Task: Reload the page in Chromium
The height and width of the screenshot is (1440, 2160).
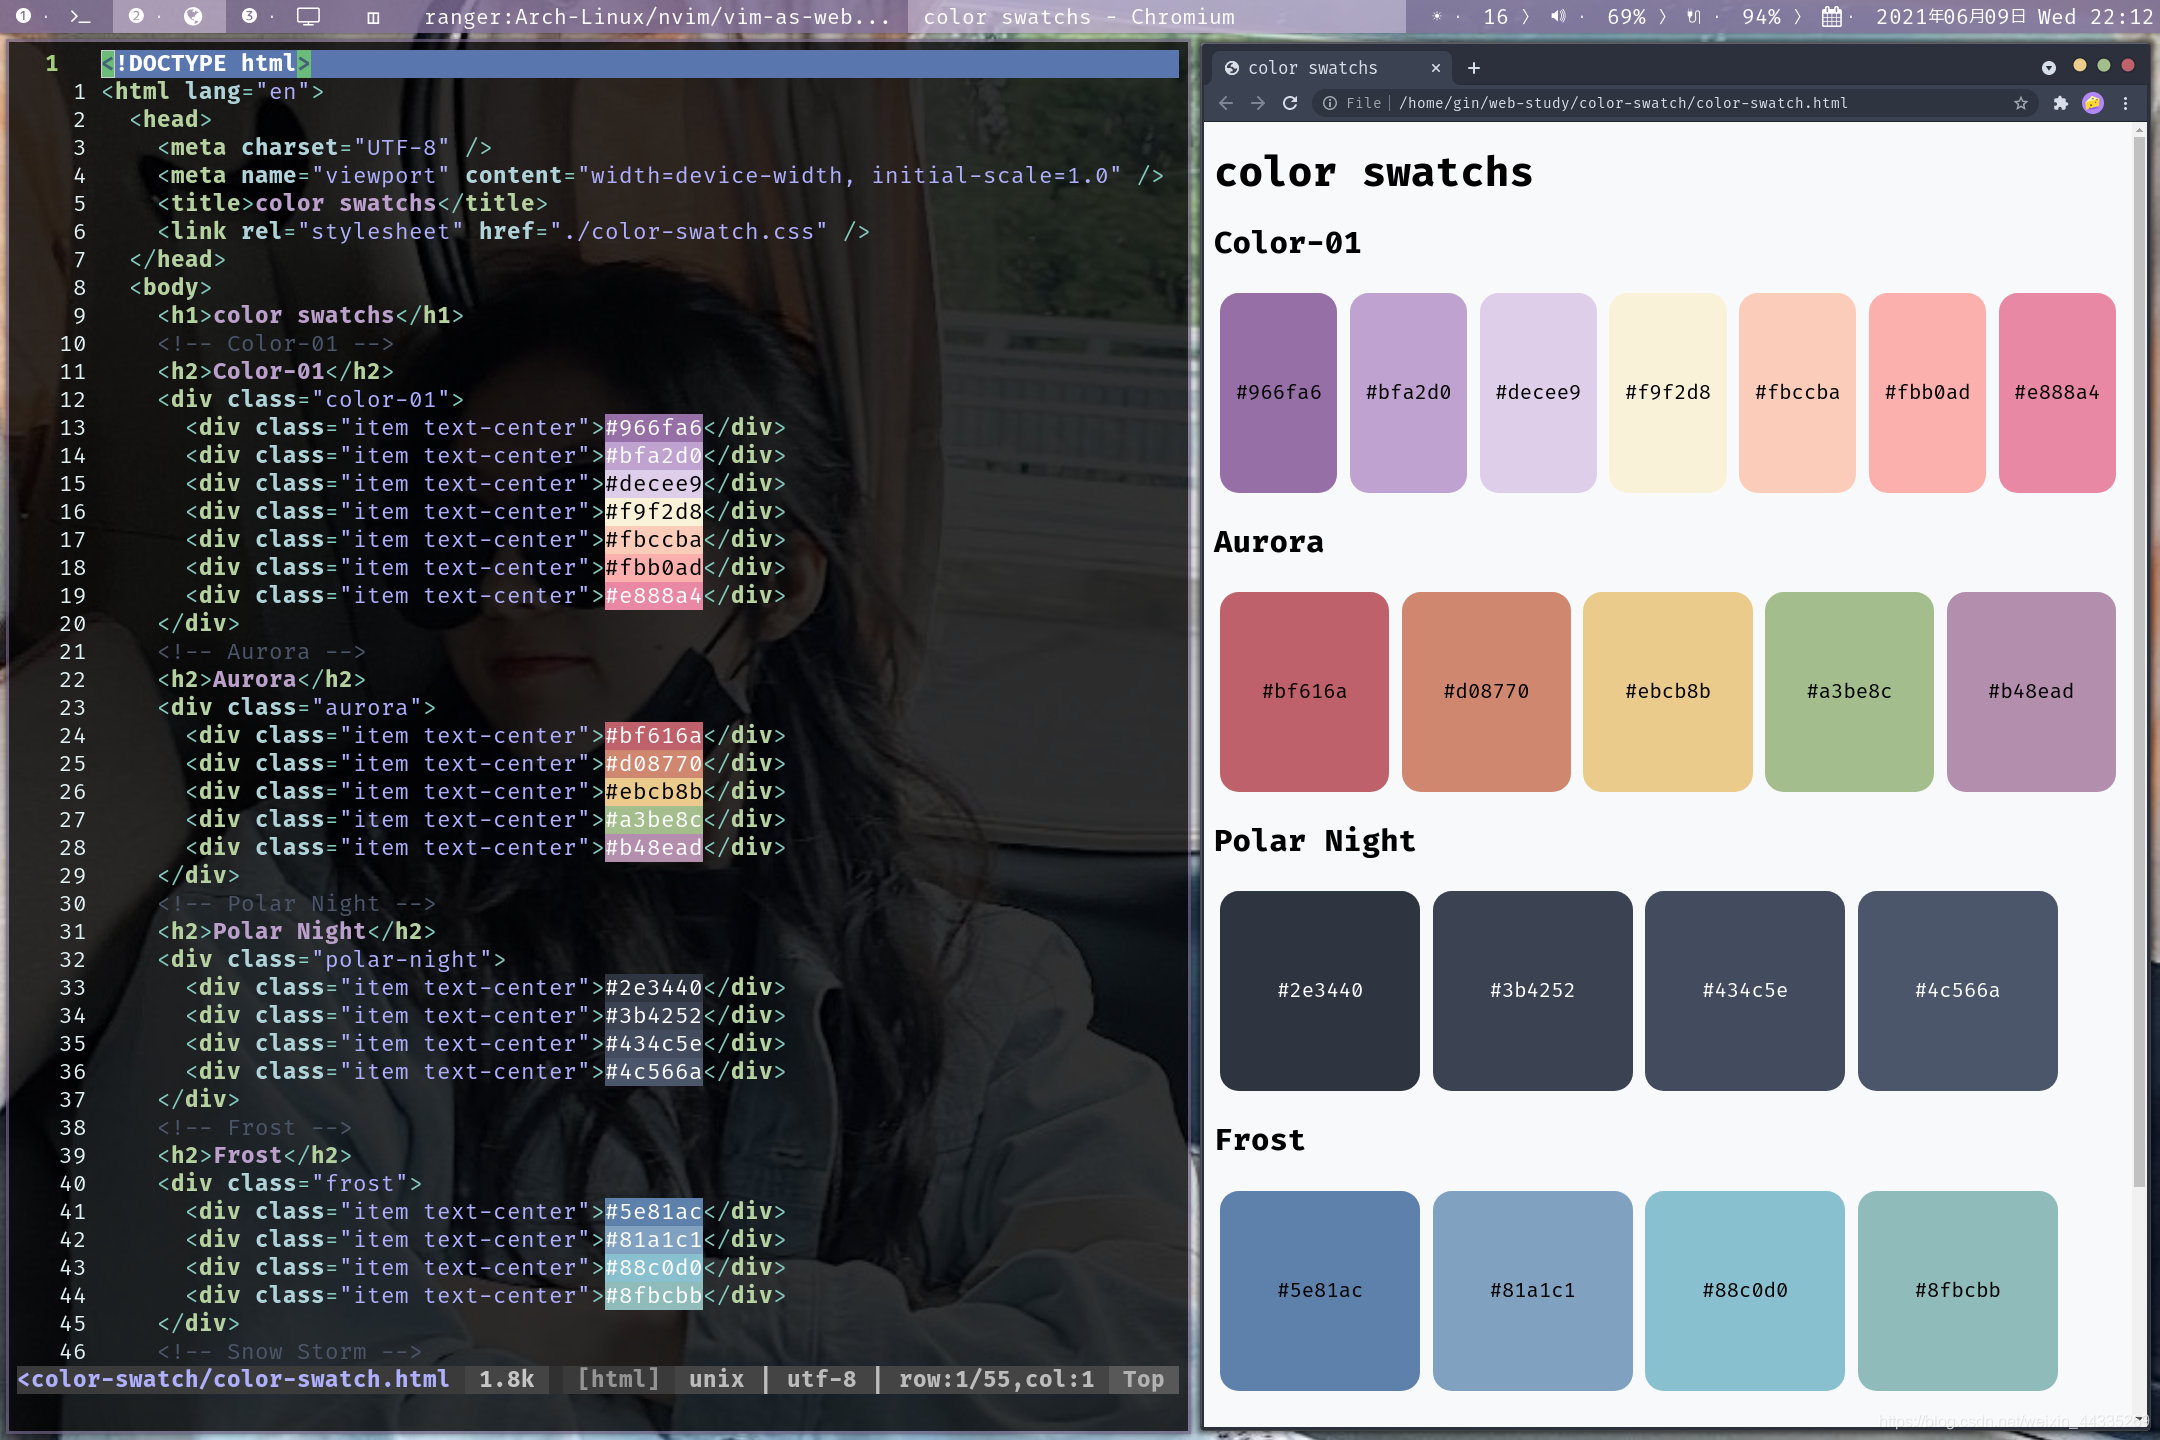Action: pos(1290,103)
